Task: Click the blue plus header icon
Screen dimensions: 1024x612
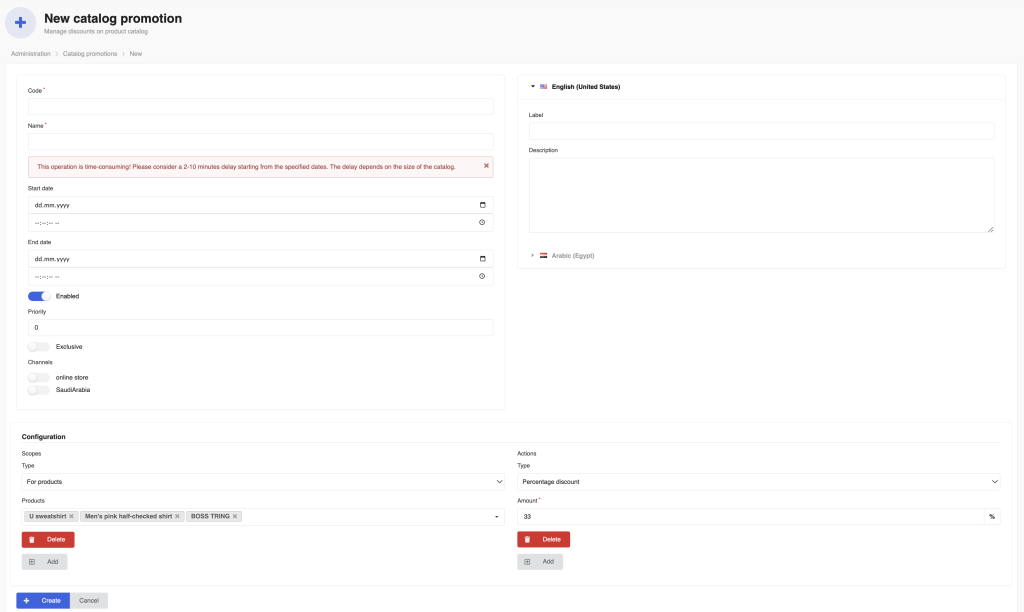Action: click(x=20, y=23)
